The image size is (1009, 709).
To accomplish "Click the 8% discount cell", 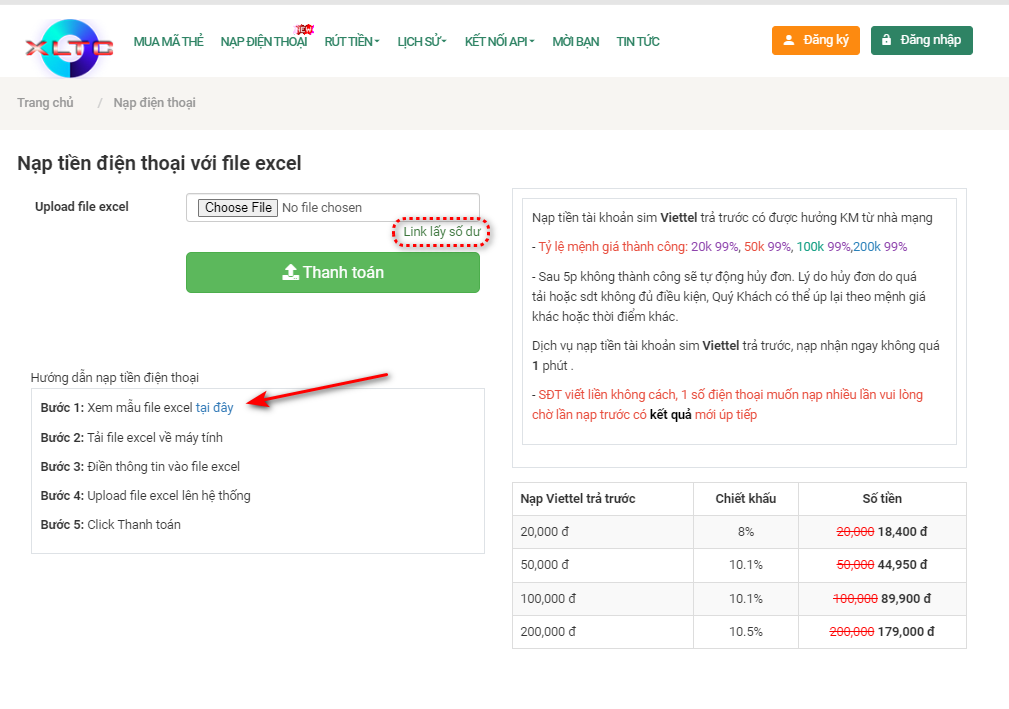I will (746, 532).
